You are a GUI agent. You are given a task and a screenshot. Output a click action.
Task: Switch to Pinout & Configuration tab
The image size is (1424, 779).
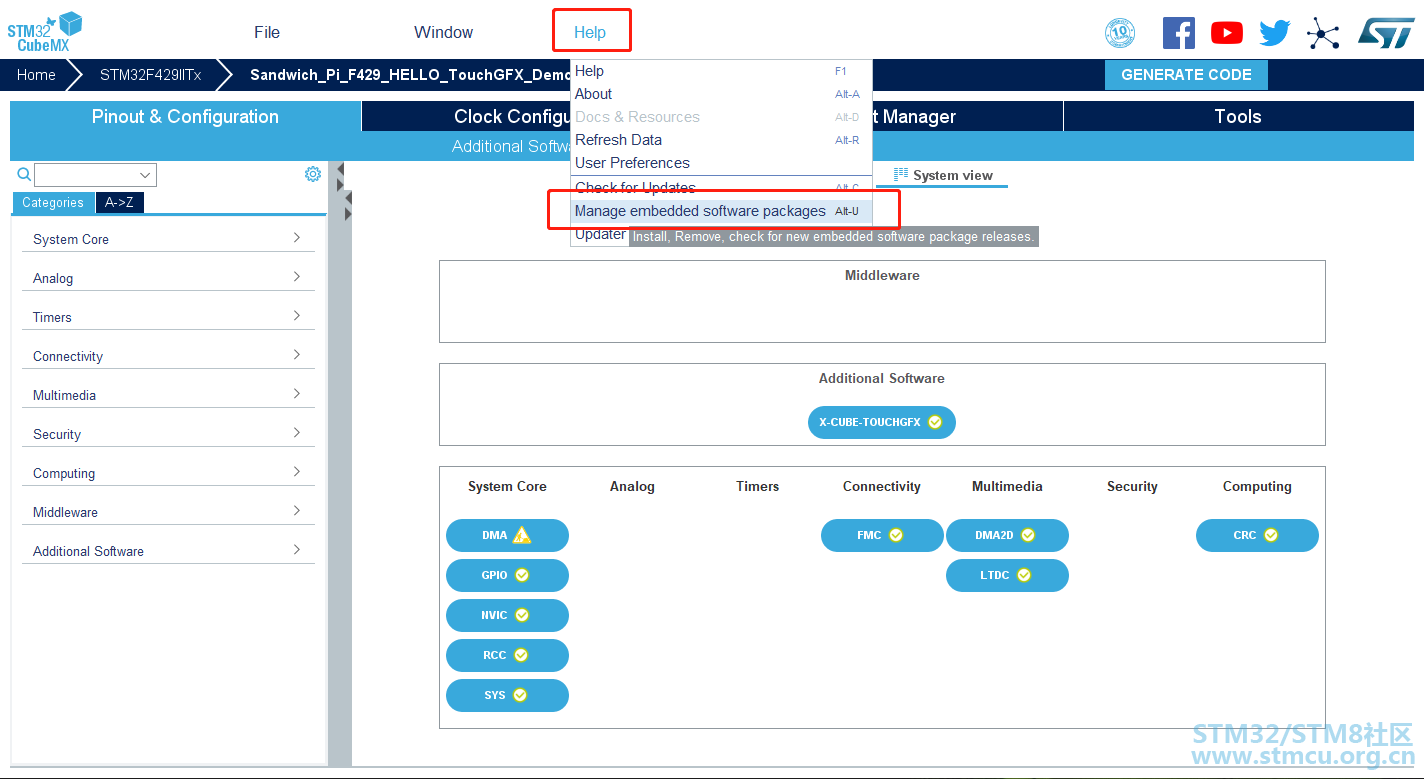click(x=186, y=116)
